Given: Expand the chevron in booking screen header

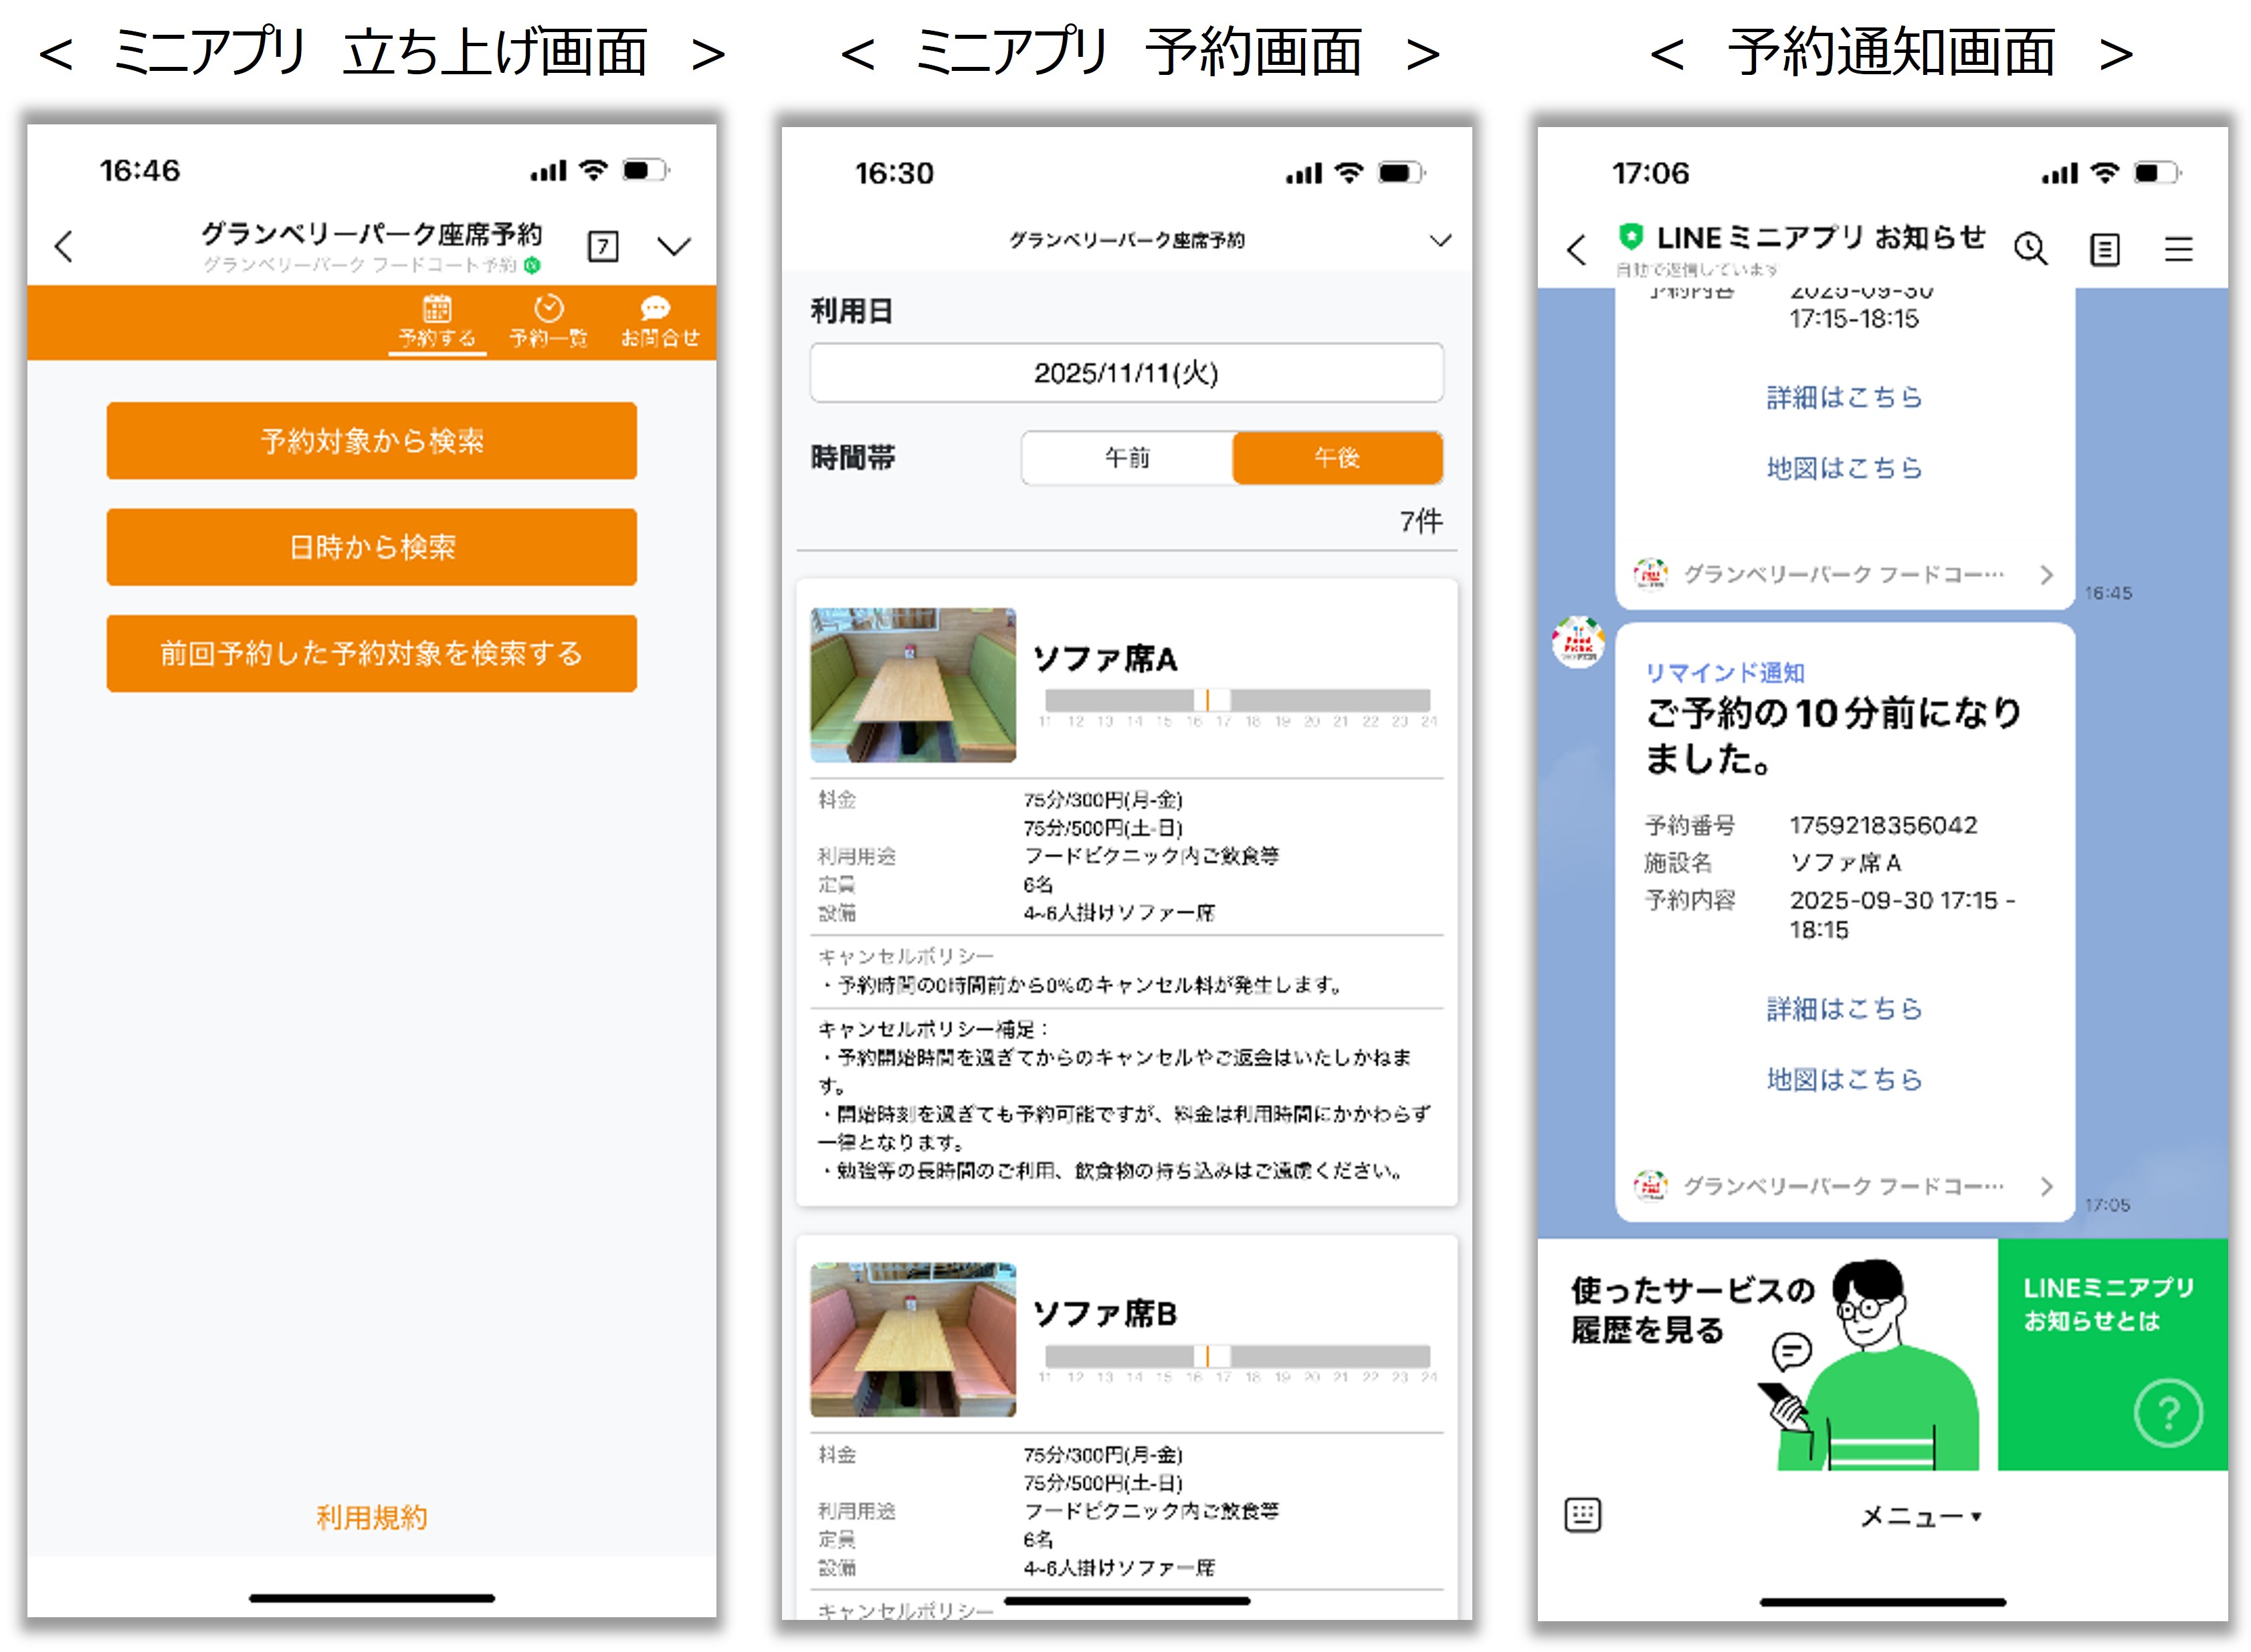Looking at the screenshot, I should coord(1440,240).
